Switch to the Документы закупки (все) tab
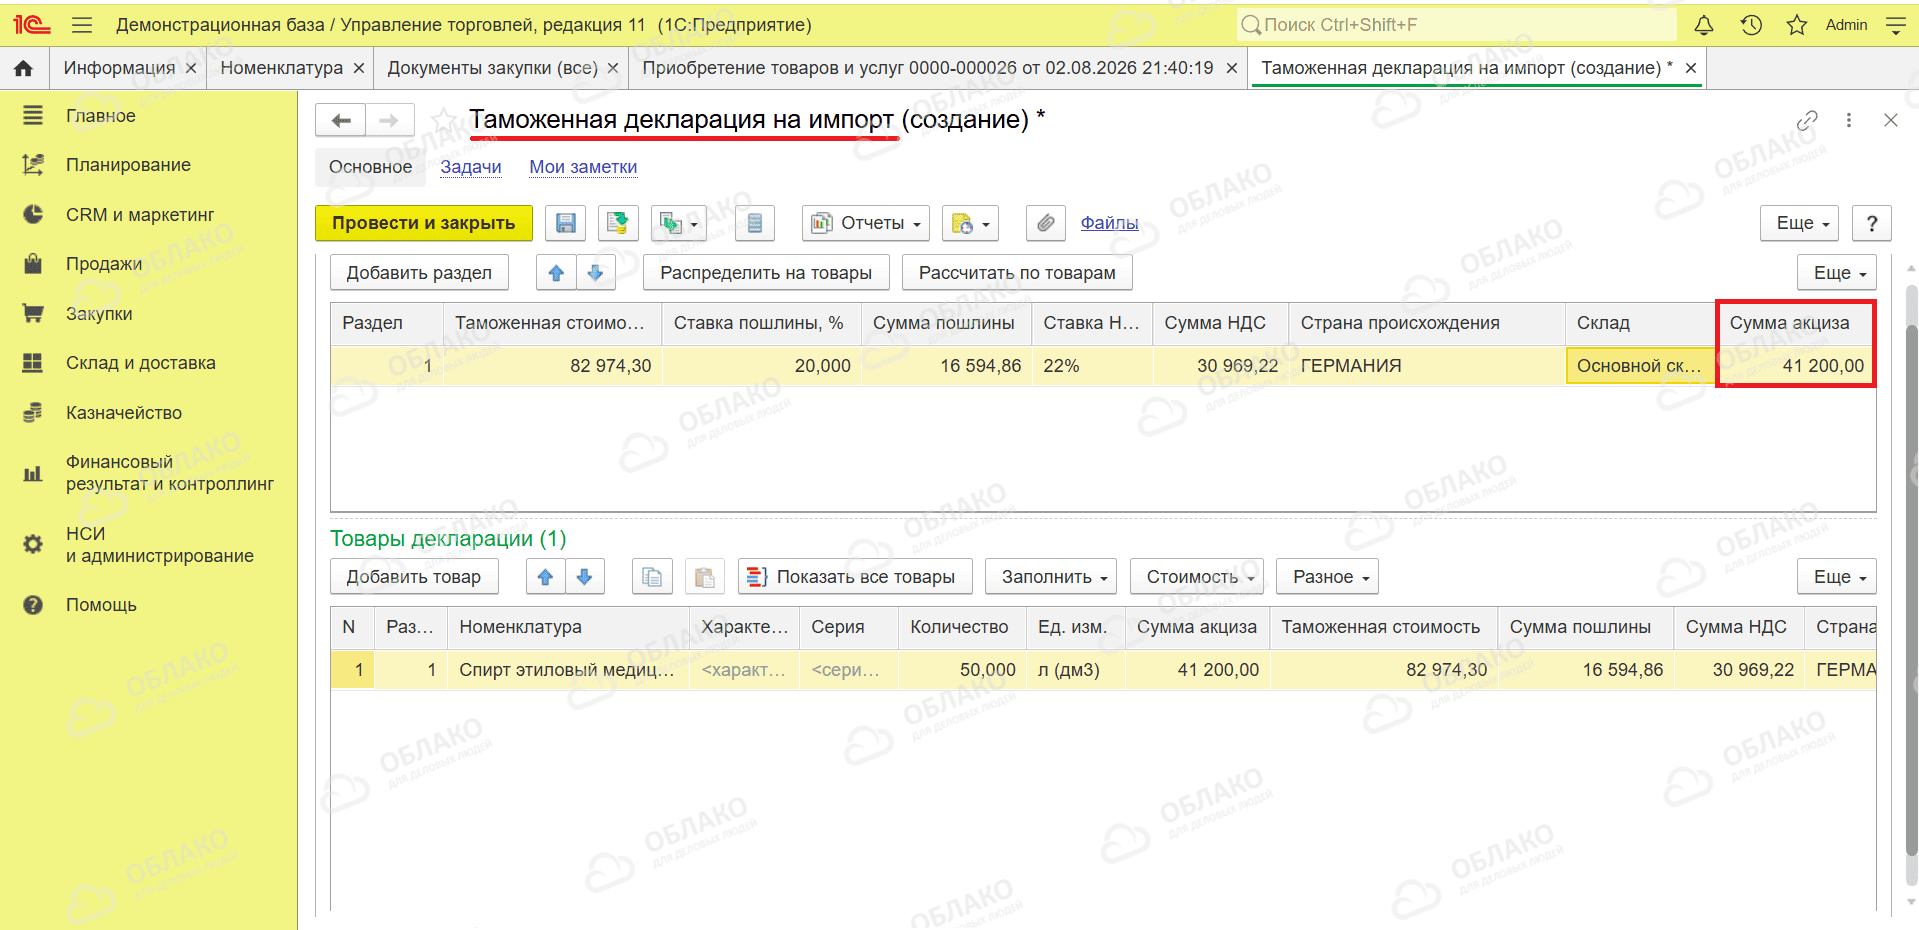The height and width of the screenshot is (930, 1919). [x=492, y=68]
